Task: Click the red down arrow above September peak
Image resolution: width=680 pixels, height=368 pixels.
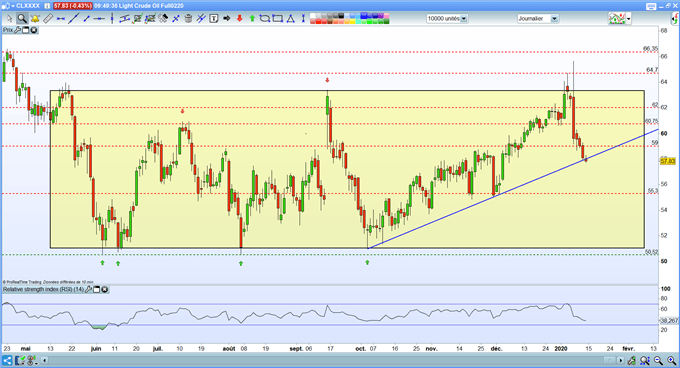Action: click(x=327, y=80)
